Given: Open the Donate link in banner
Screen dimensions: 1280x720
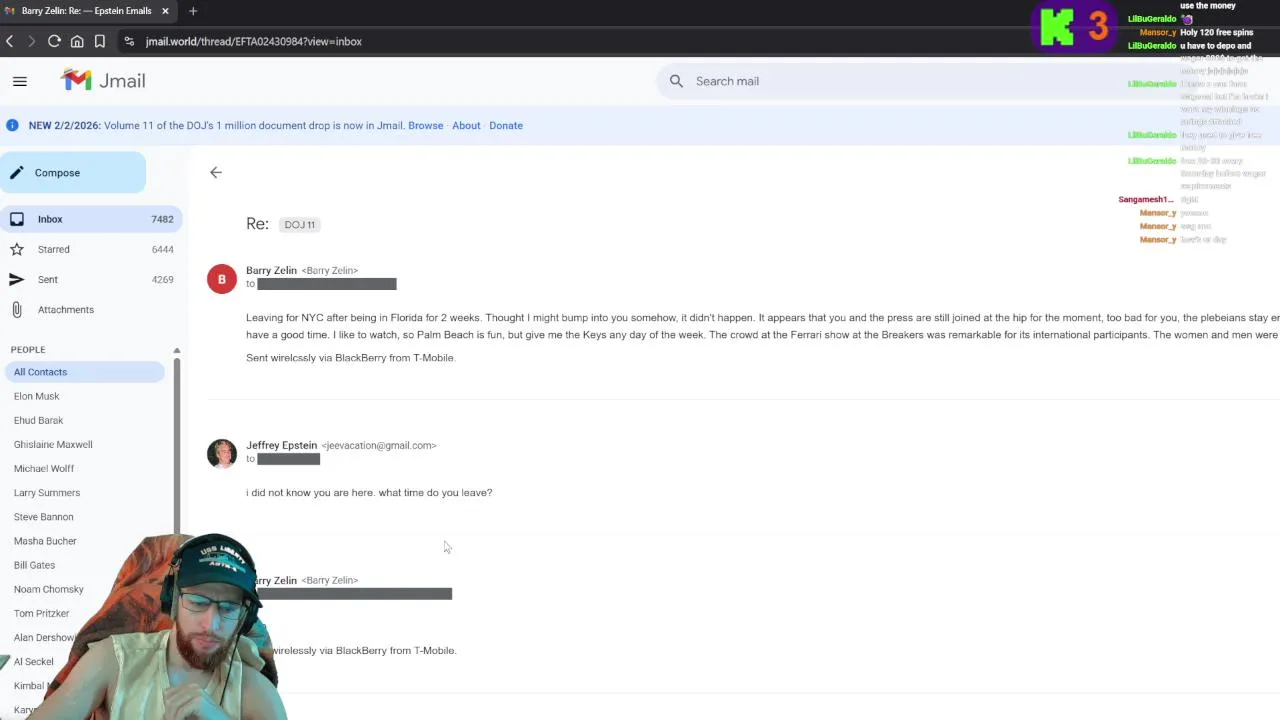Looking at the screenshot, I should 506,125.
